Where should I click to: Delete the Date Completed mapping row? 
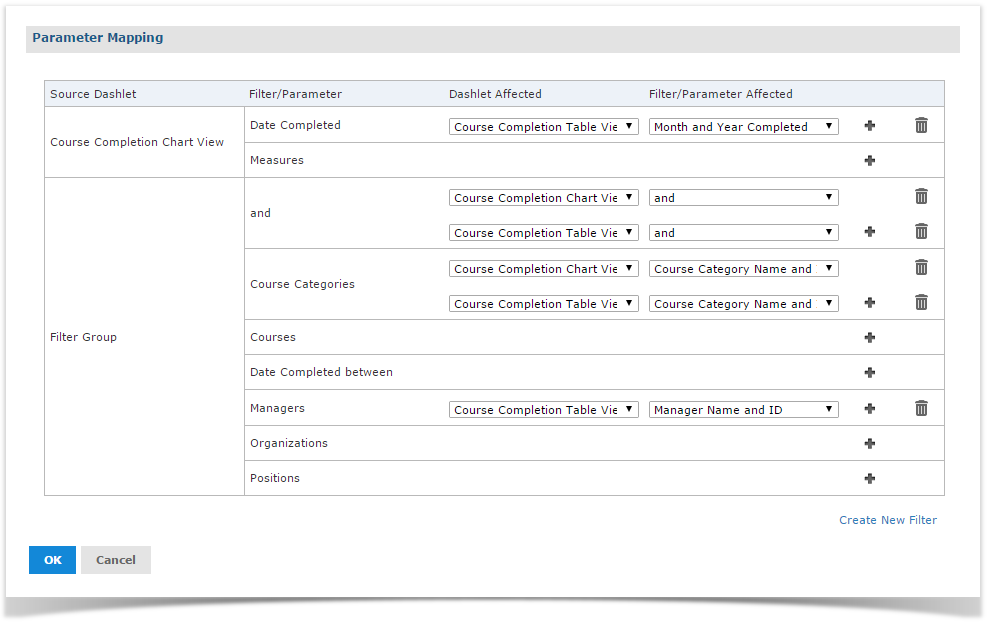(921, 126)
